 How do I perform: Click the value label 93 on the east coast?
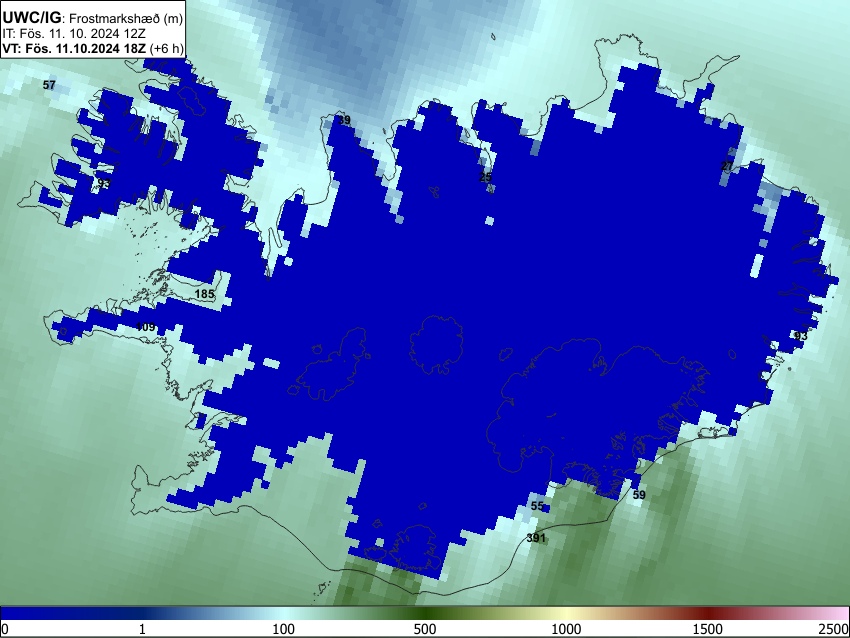tap(801, 336)
